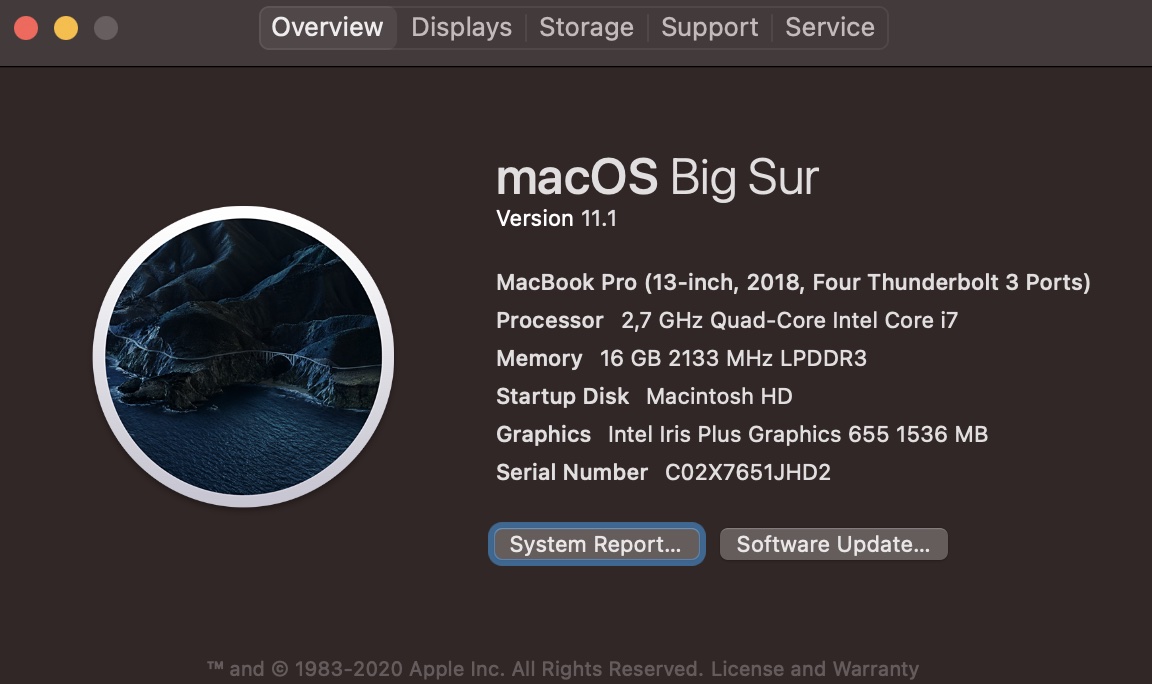Click the System Report button
Viewport: 1152px width, 684px height.
point(596,545)
